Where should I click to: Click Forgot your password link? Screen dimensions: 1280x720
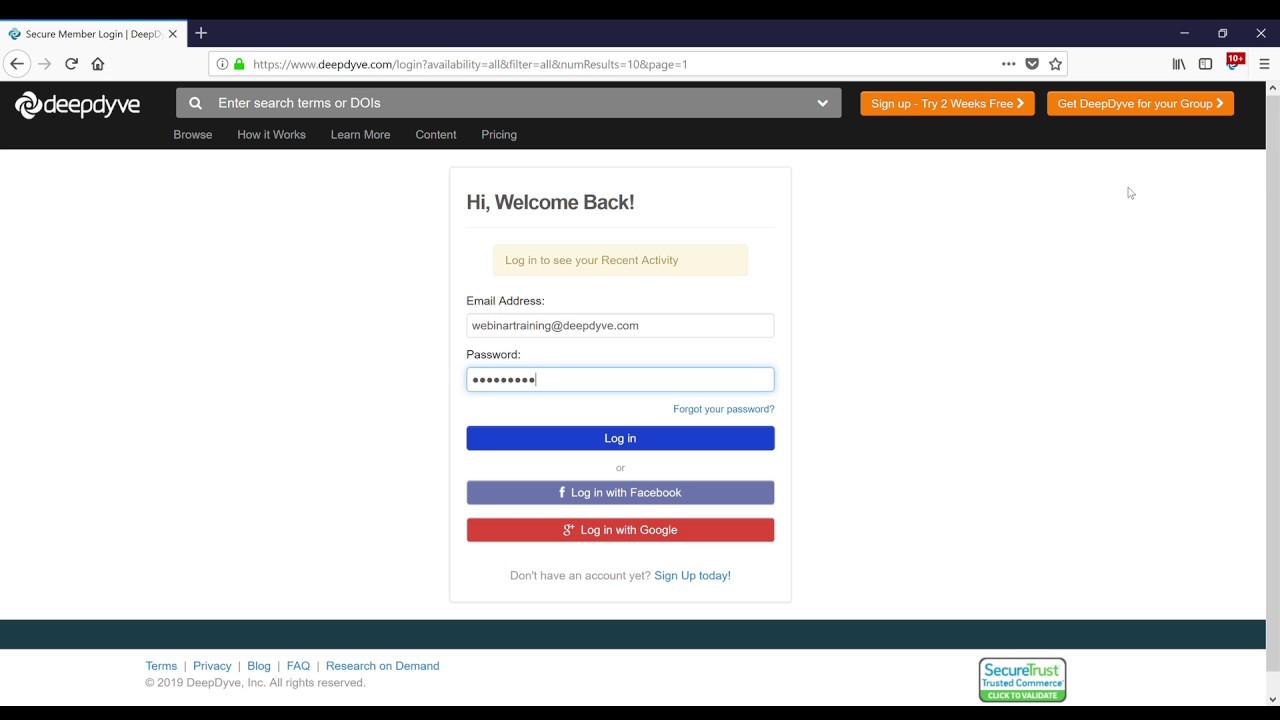coord(724,409)
